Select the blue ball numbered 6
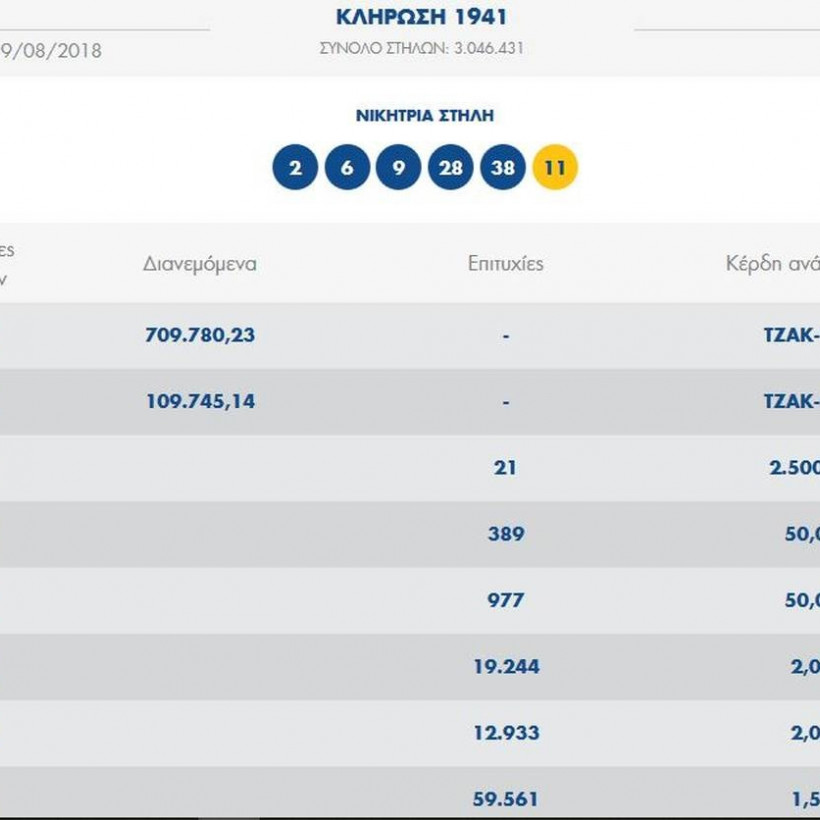The image size is (820, 820). pyautogui.click(x=347, y=168)
